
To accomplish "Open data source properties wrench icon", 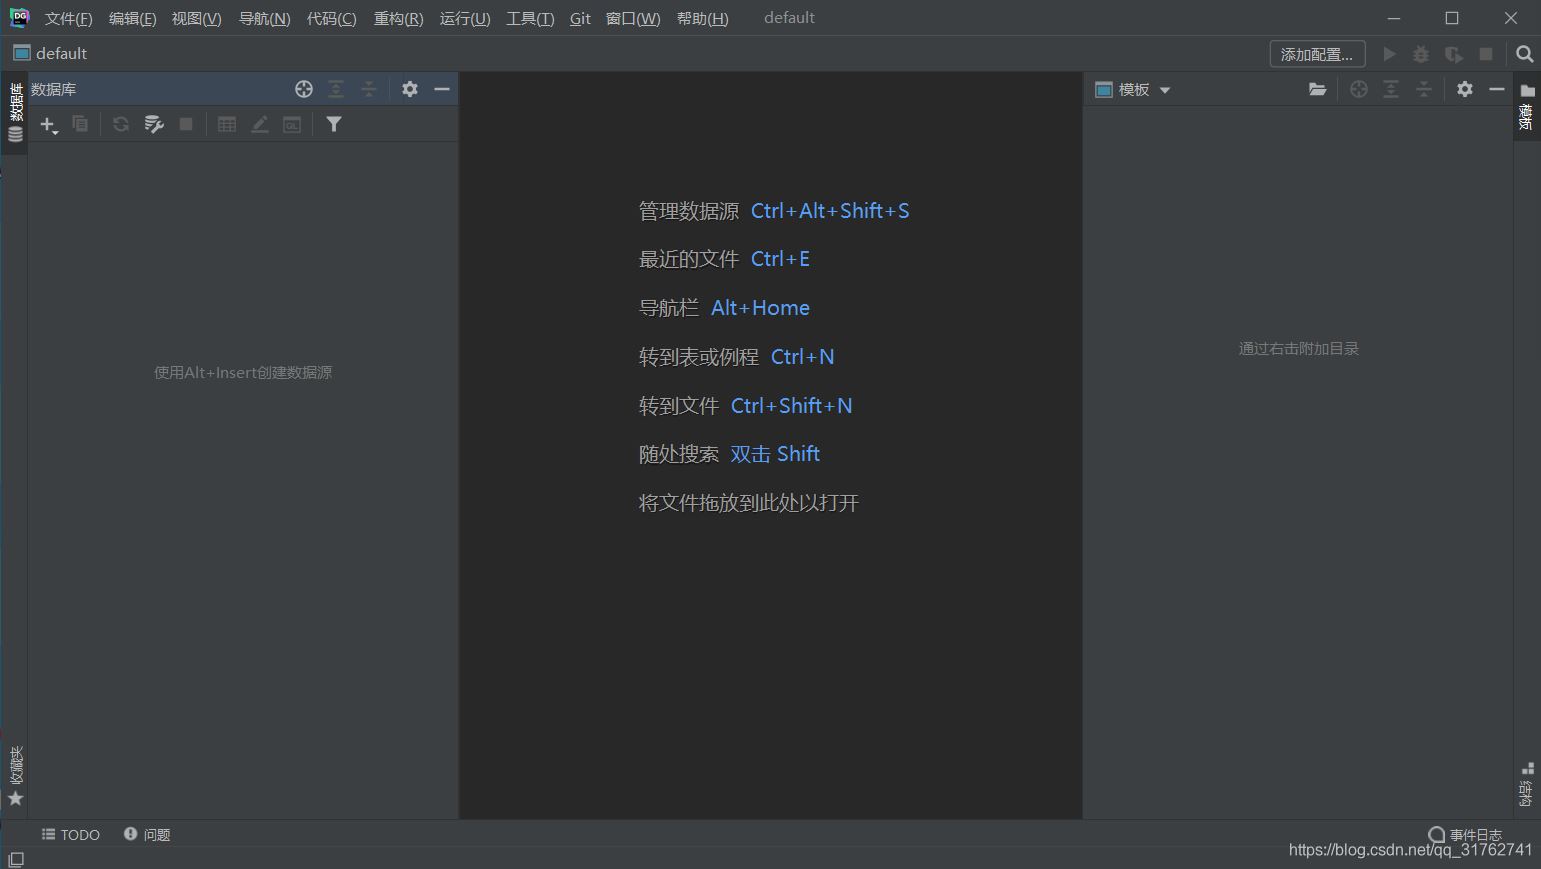I will click(x=154, y=125).
